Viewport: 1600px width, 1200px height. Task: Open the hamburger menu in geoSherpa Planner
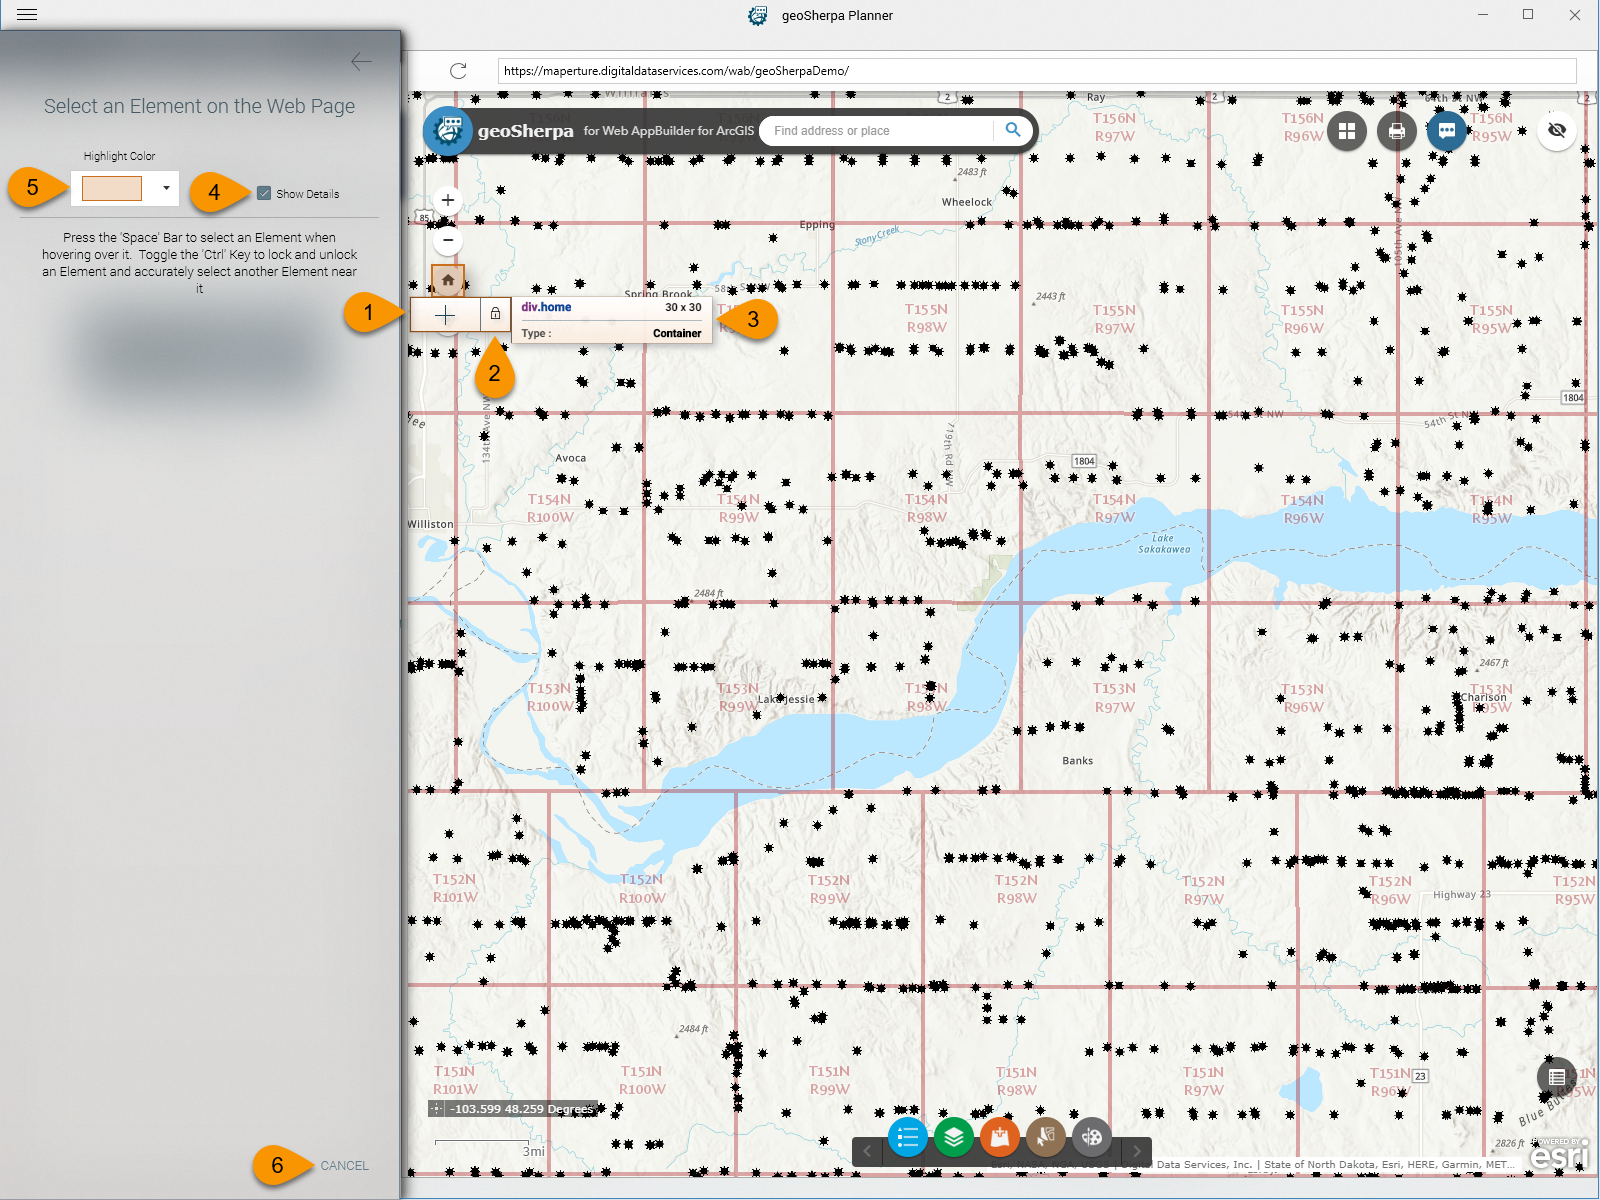tap(27, 15)
